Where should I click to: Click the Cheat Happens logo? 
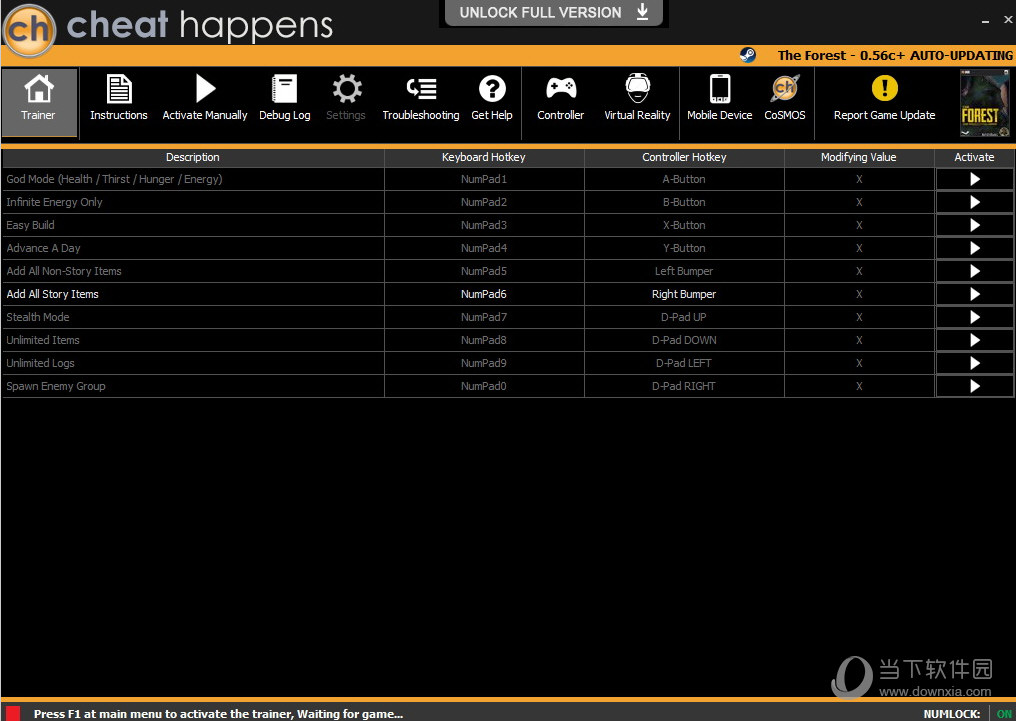point(29,30)
